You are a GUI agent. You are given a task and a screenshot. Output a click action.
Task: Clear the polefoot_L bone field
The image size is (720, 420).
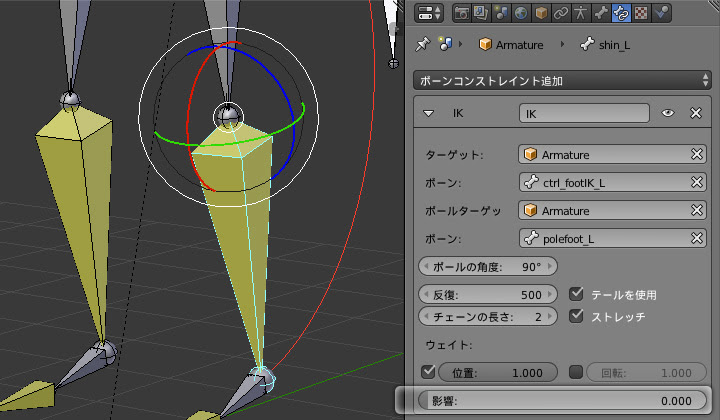coord(697,238)
